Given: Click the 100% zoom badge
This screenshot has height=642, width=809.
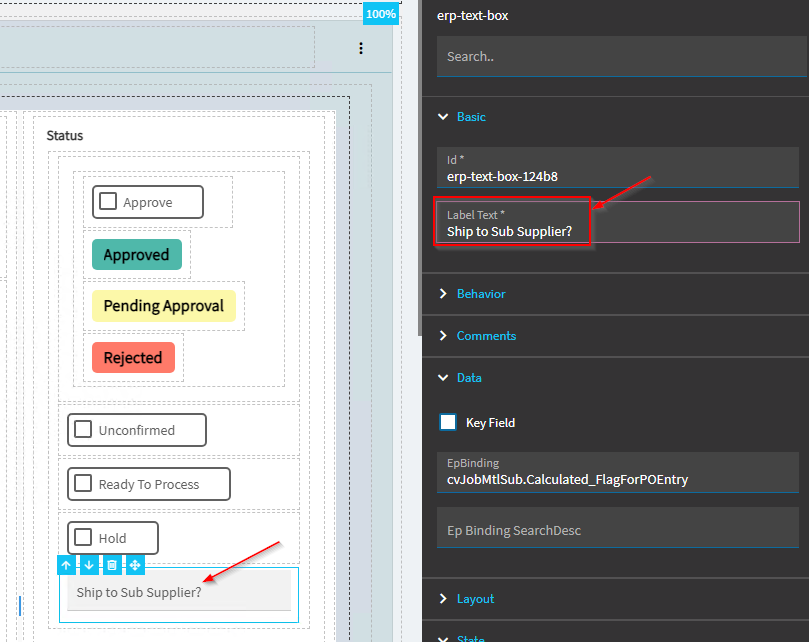Looking at the screenshot, I should point(381,14).
